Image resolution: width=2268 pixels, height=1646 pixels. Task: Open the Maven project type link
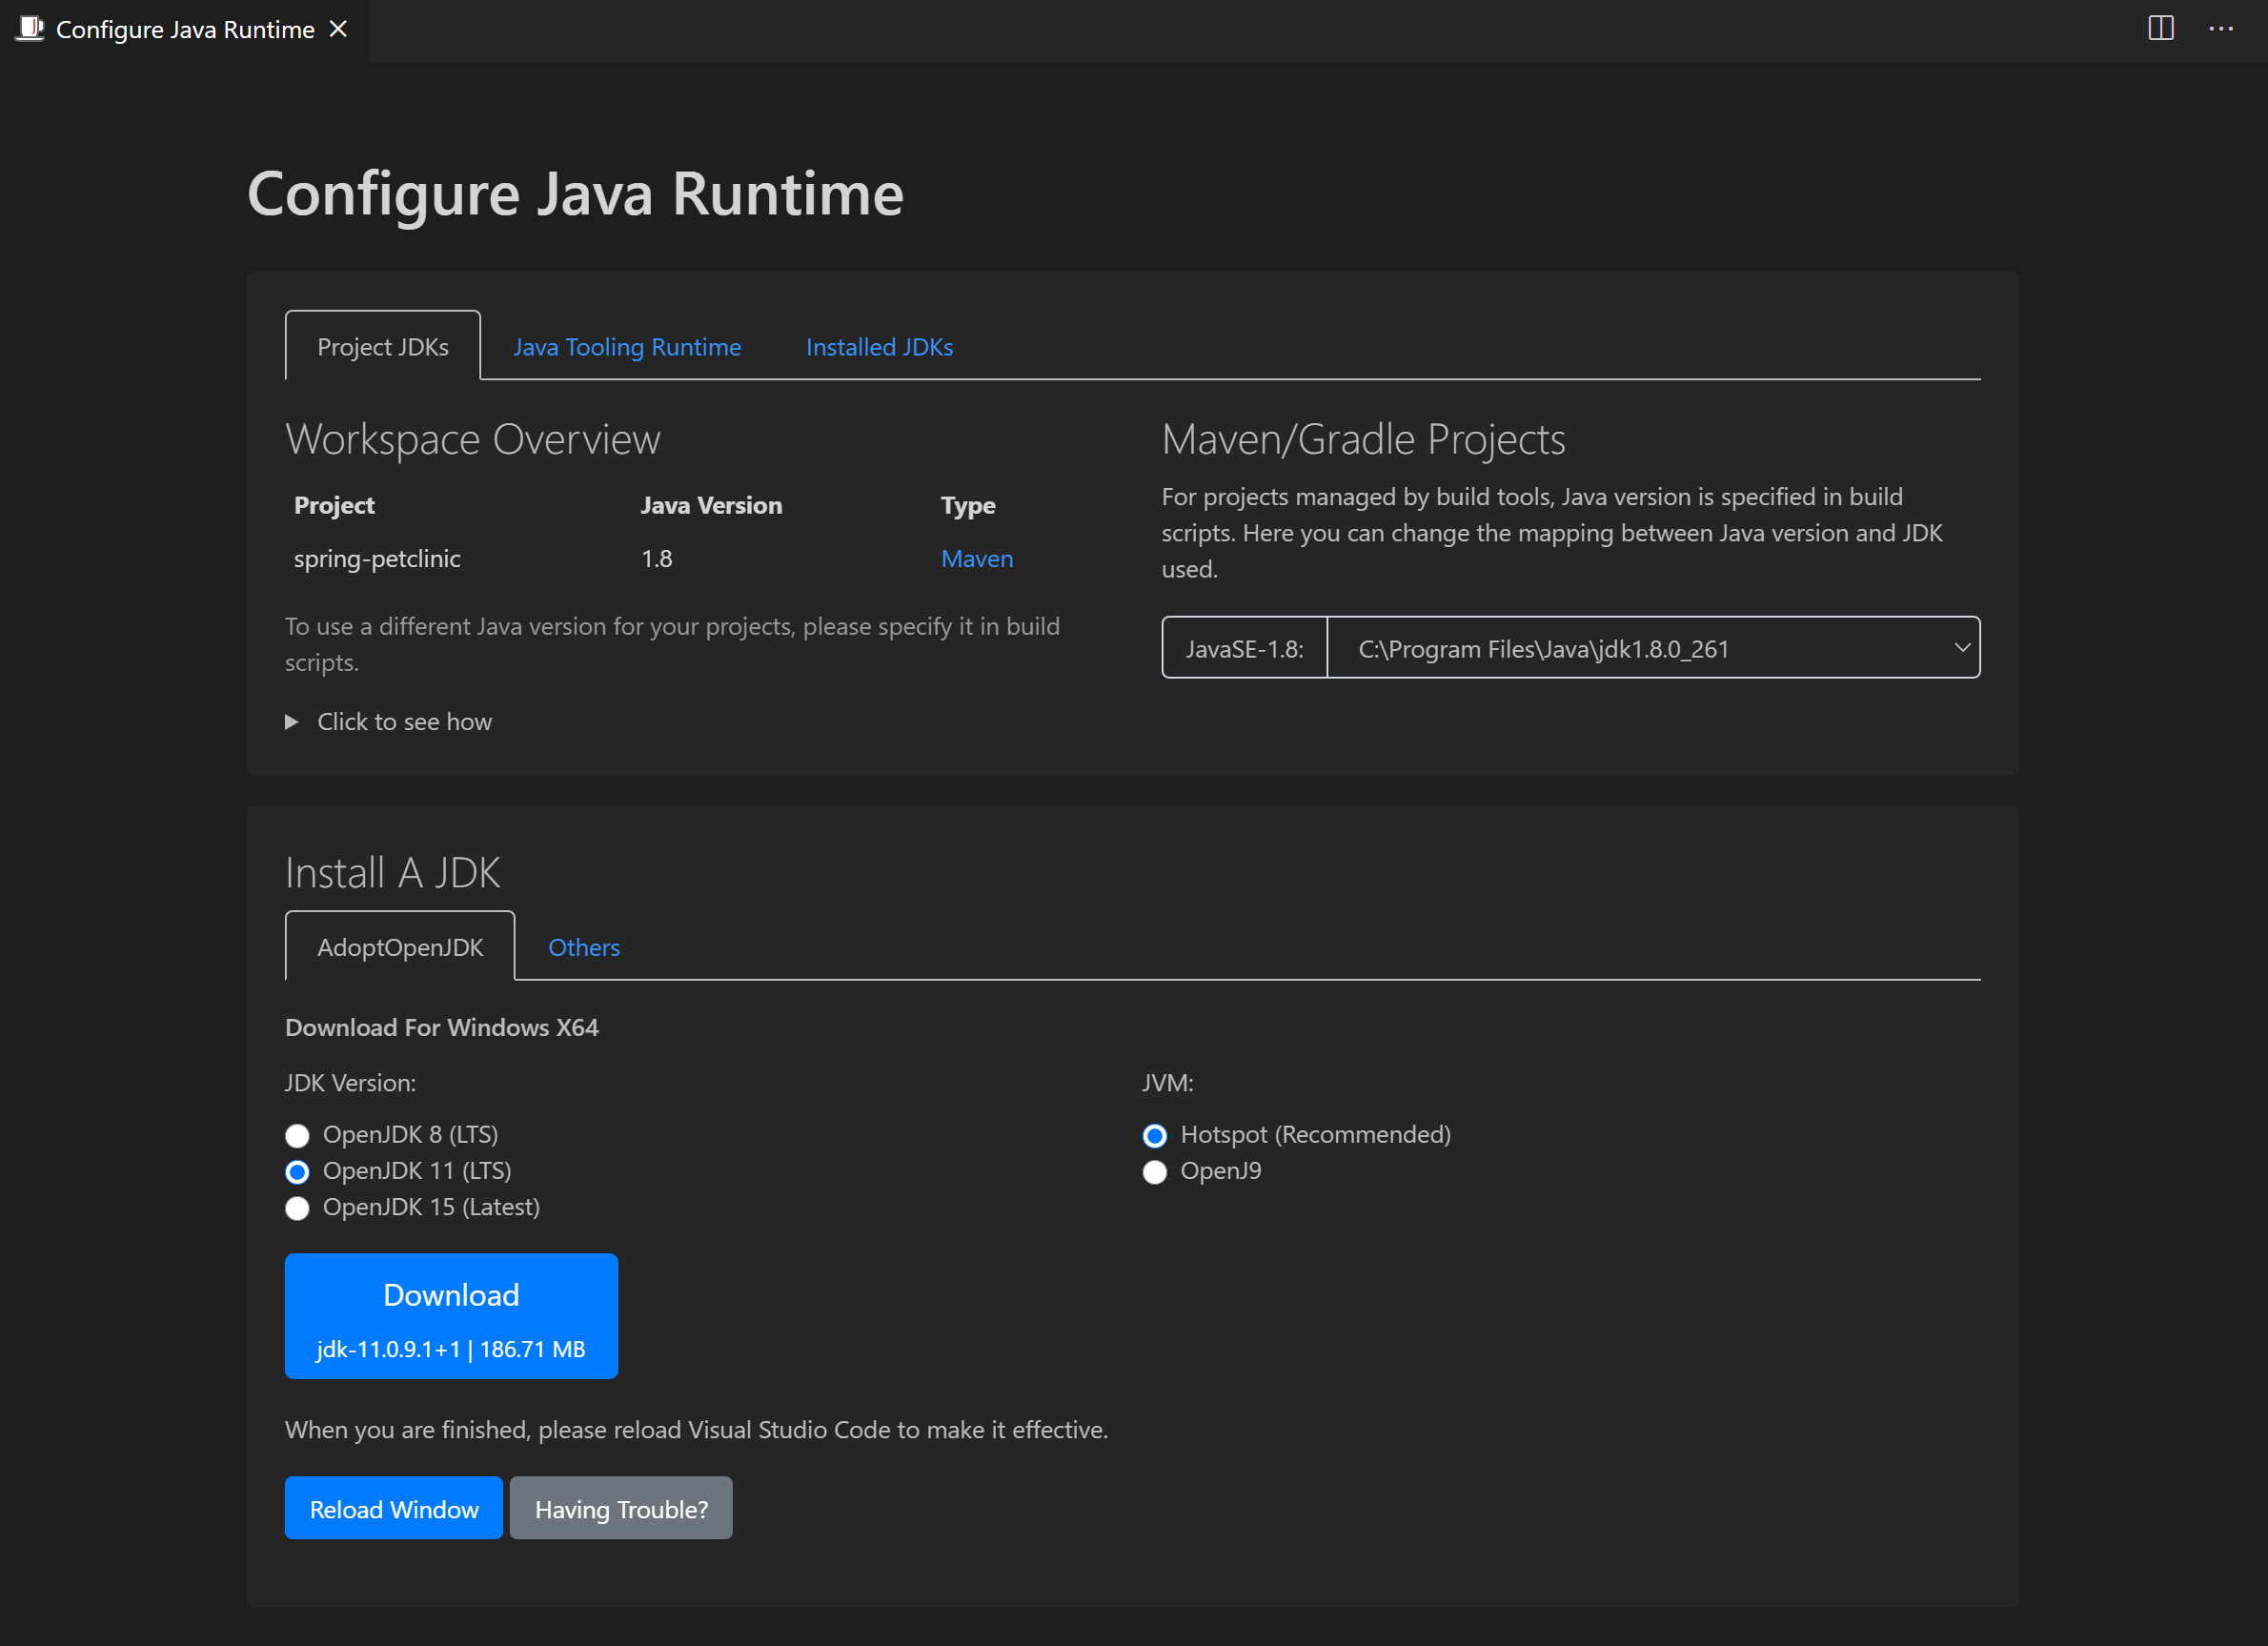(976, 559)
